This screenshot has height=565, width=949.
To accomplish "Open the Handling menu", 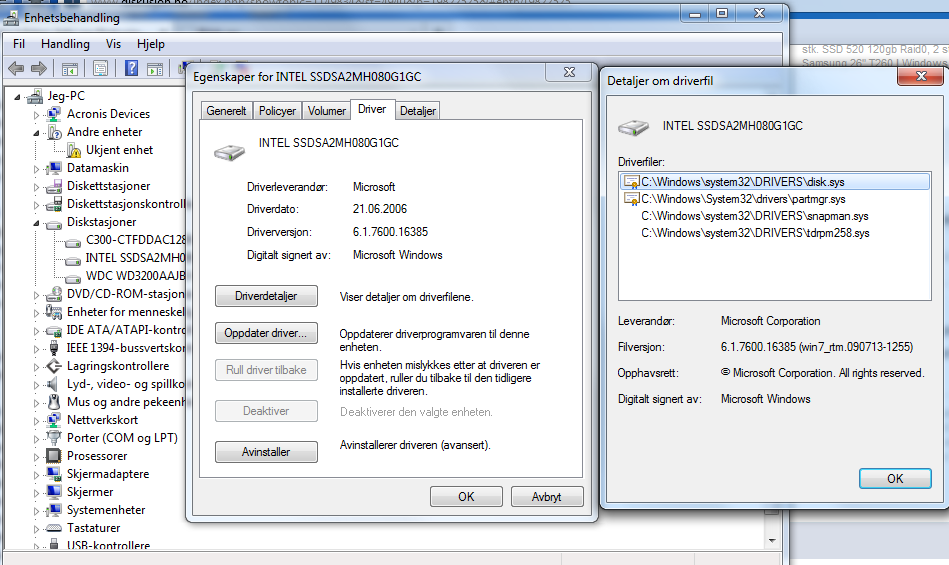I will tap(65, 44).
